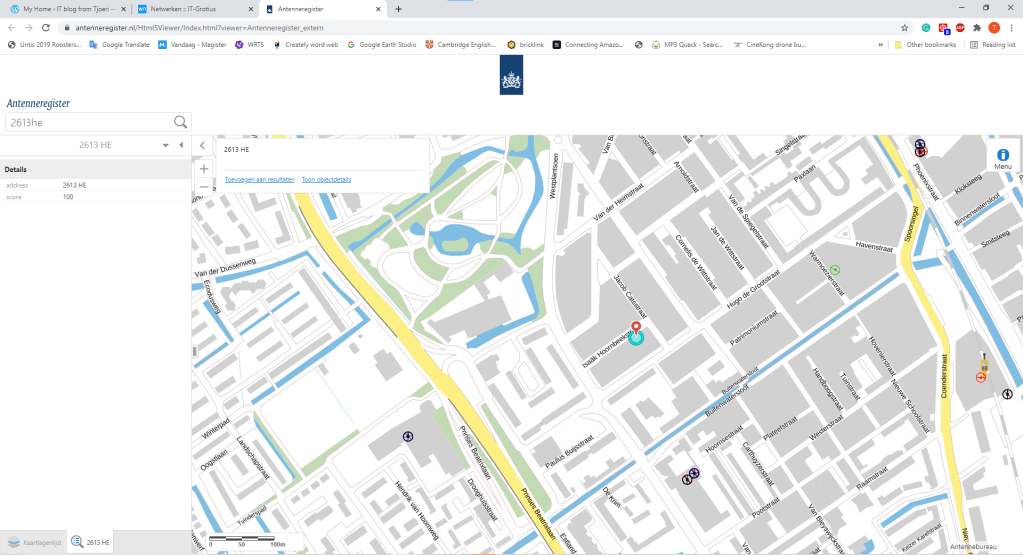This screenshot has height=555, width=1023.
Task: Zoom in the map with plus button
Action: (x=204, y=169)
